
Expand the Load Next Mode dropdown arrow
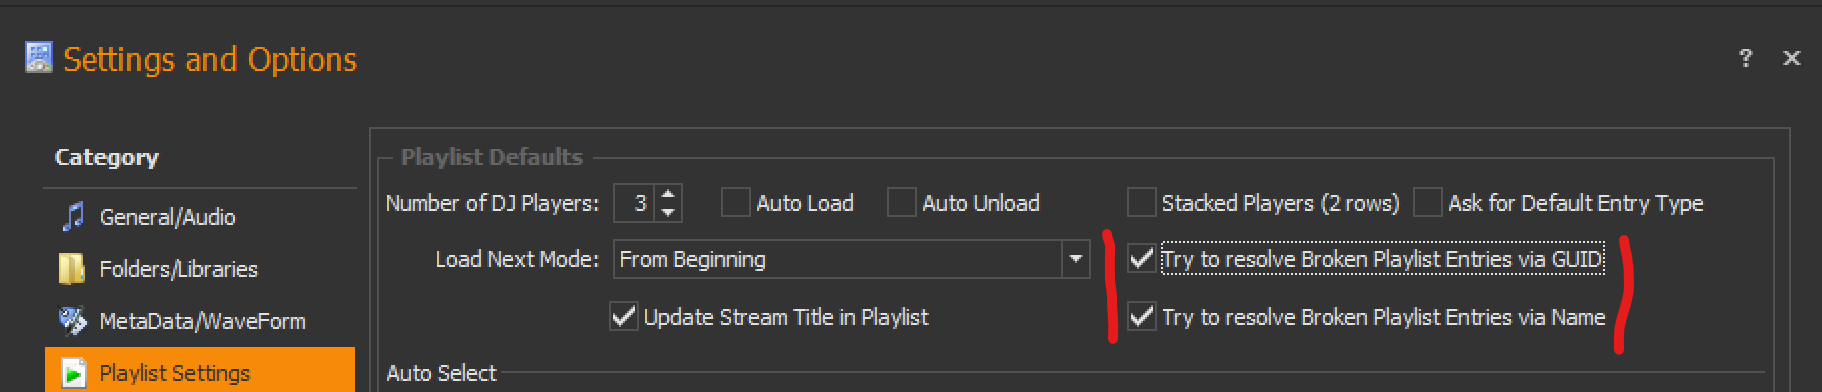pyautogui.click(x=1076, y=259)
